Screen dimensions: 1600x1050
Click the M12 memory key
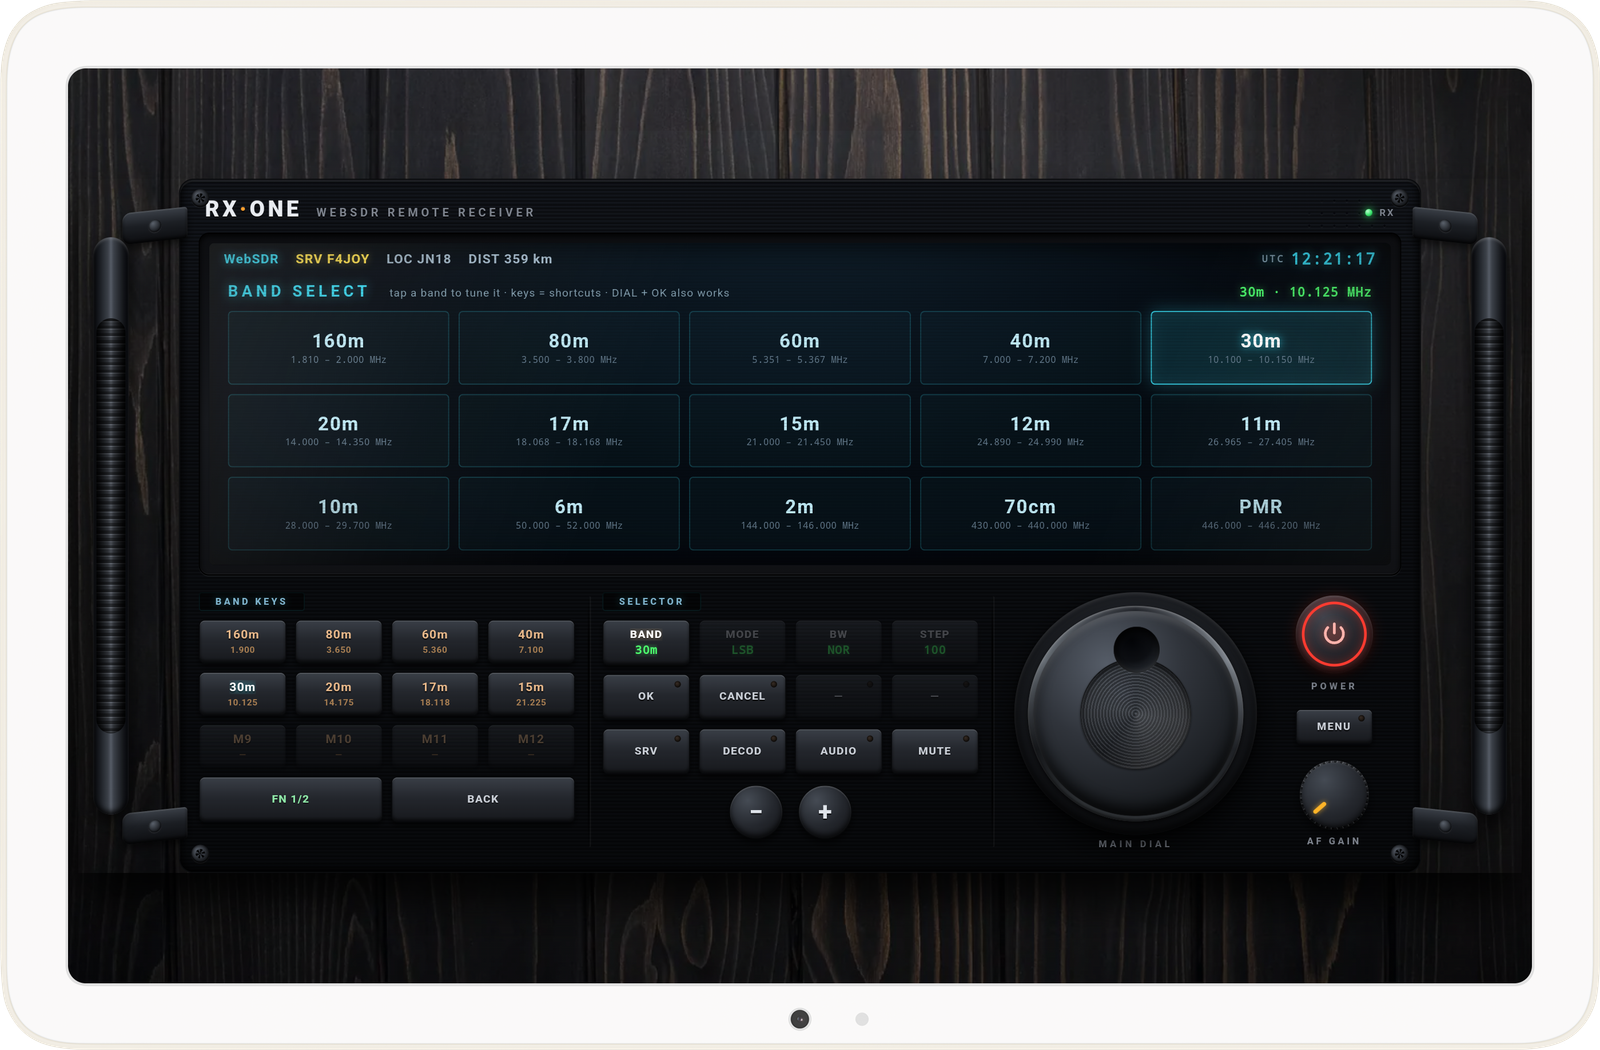pyautogui.click(x=531, y=745)
